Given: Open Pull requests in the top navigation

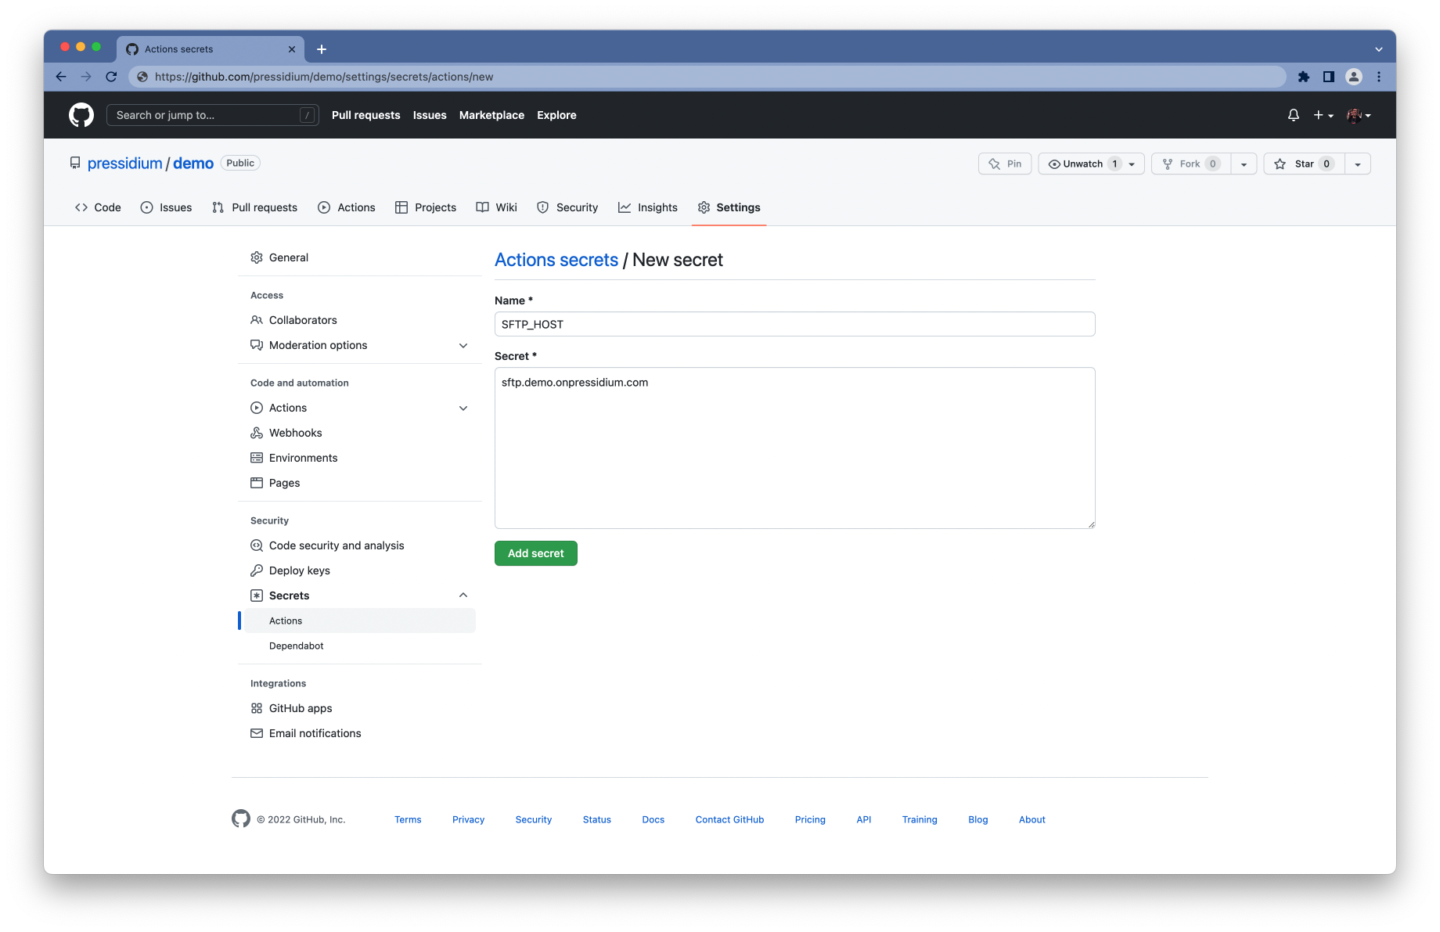Looking at the screenshot, I should click(x=366, y=115).
